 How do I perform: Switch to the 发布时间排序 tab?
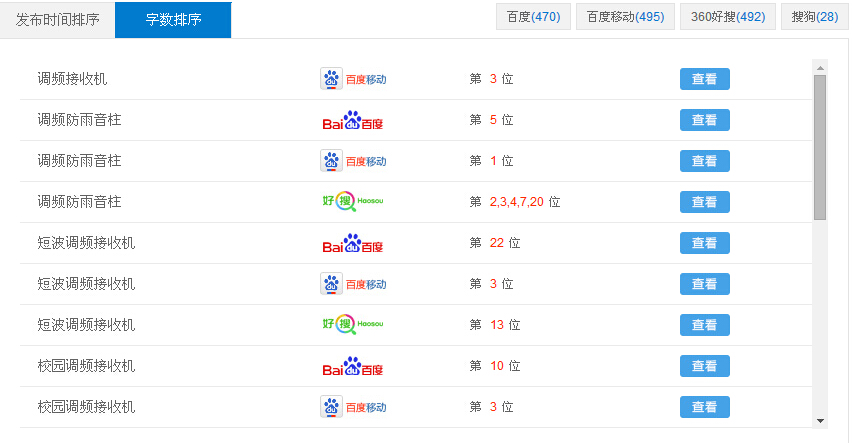(58, 20)
